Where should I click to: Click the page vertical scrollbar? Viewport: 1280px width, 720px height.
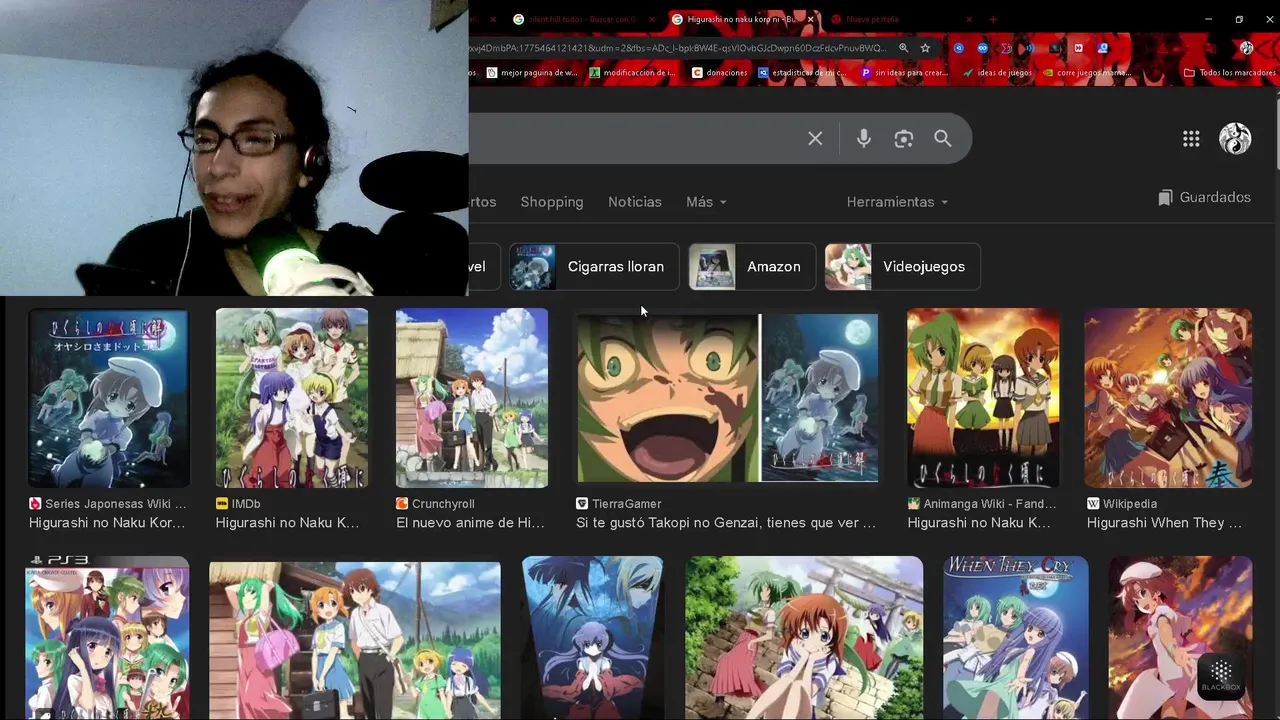coord(1276,135)
